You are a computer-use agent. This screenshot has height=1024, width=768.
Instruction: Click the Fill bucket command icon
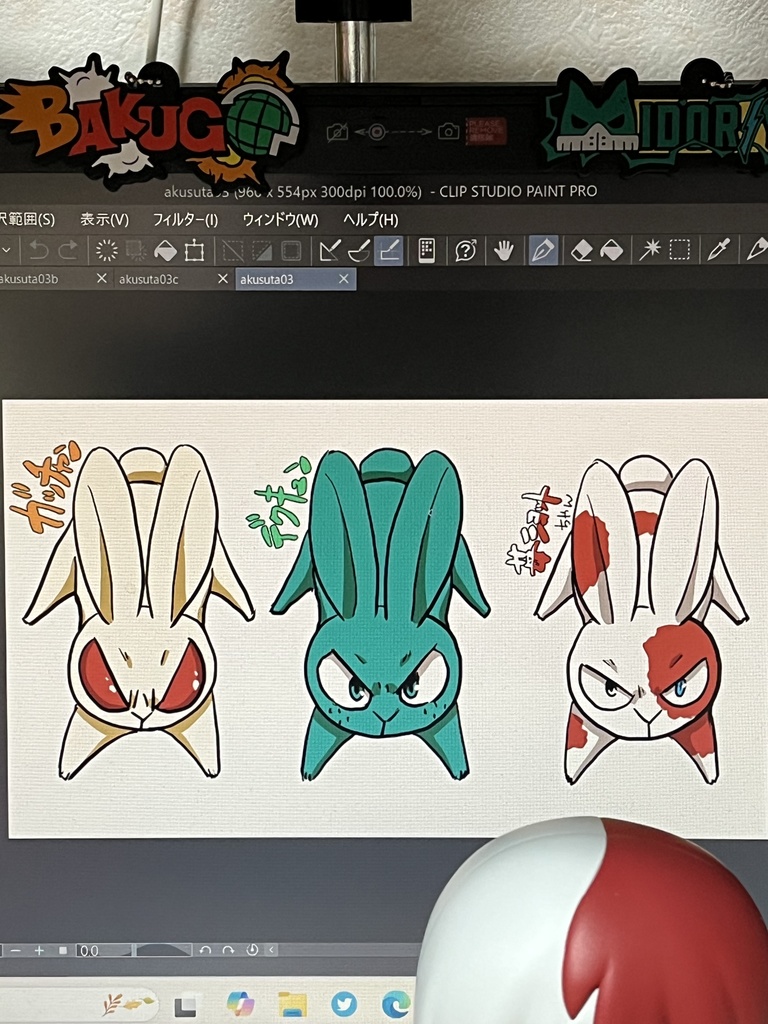click(x=165, y=251)
